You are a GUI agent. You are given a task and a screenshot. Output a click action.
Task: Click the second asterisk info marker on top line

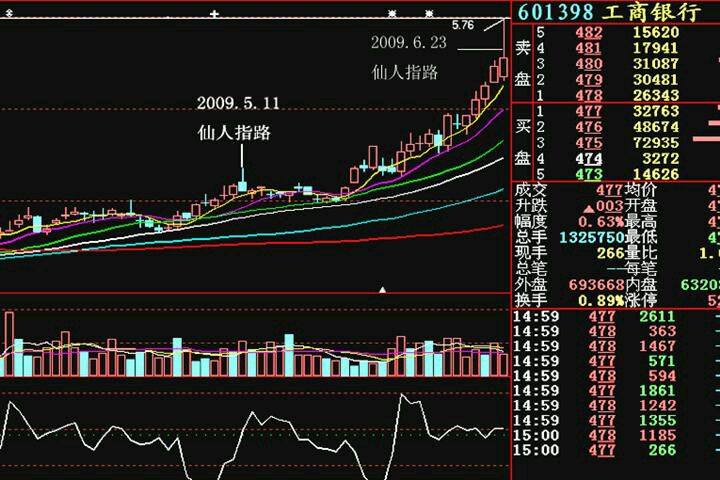428,14
